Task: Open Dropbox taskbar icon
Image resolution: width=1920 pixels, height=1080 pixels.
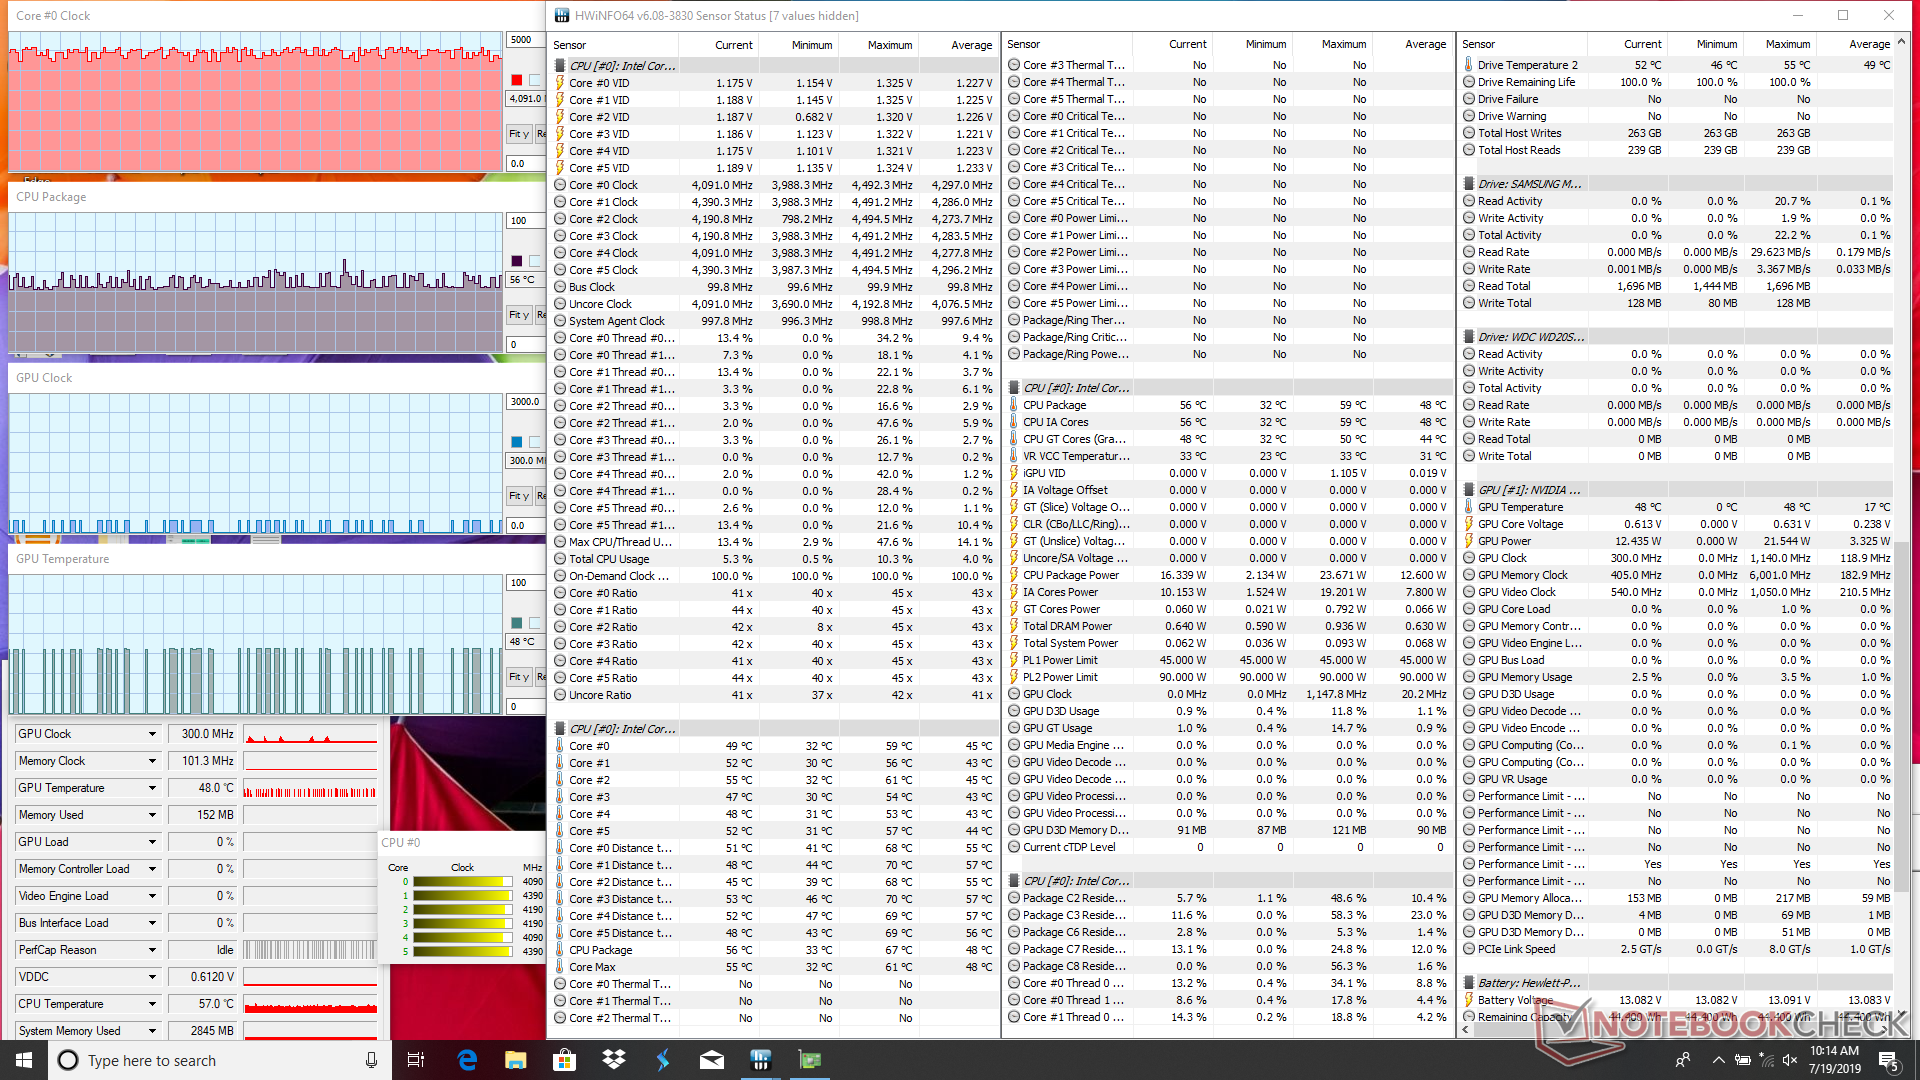Action: 614,1060
